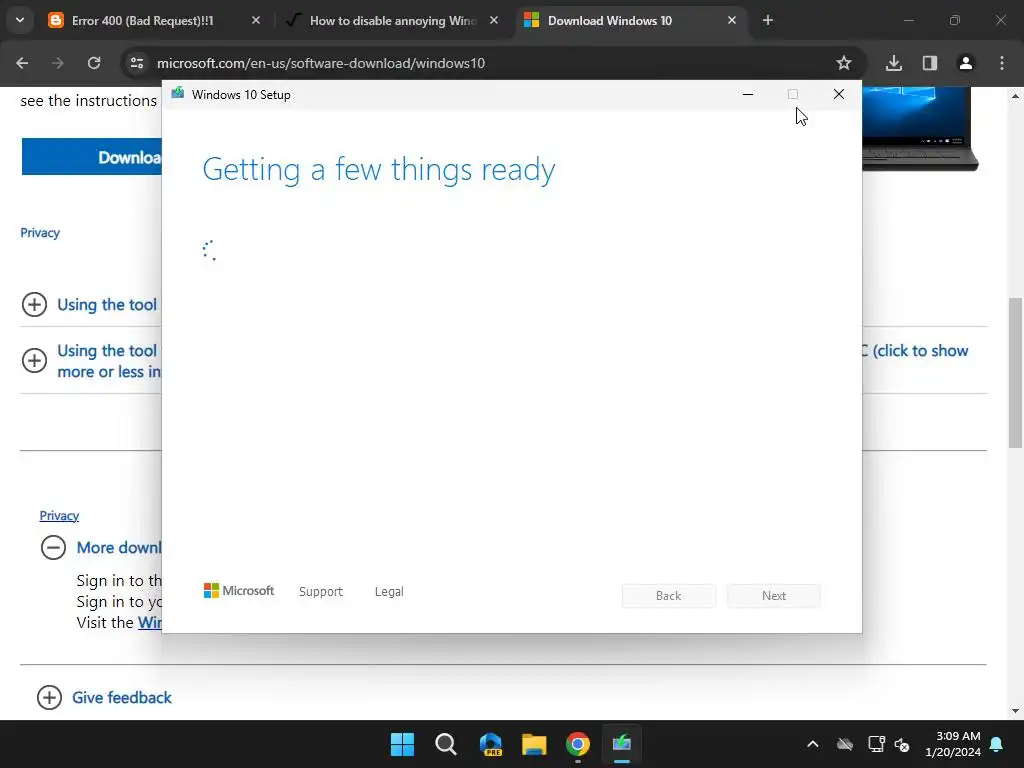Image resolution: width=1024 pixels, height=768 pixels.
Task: Click the Microsoft logo in Setup
Action: coord(239,590)
